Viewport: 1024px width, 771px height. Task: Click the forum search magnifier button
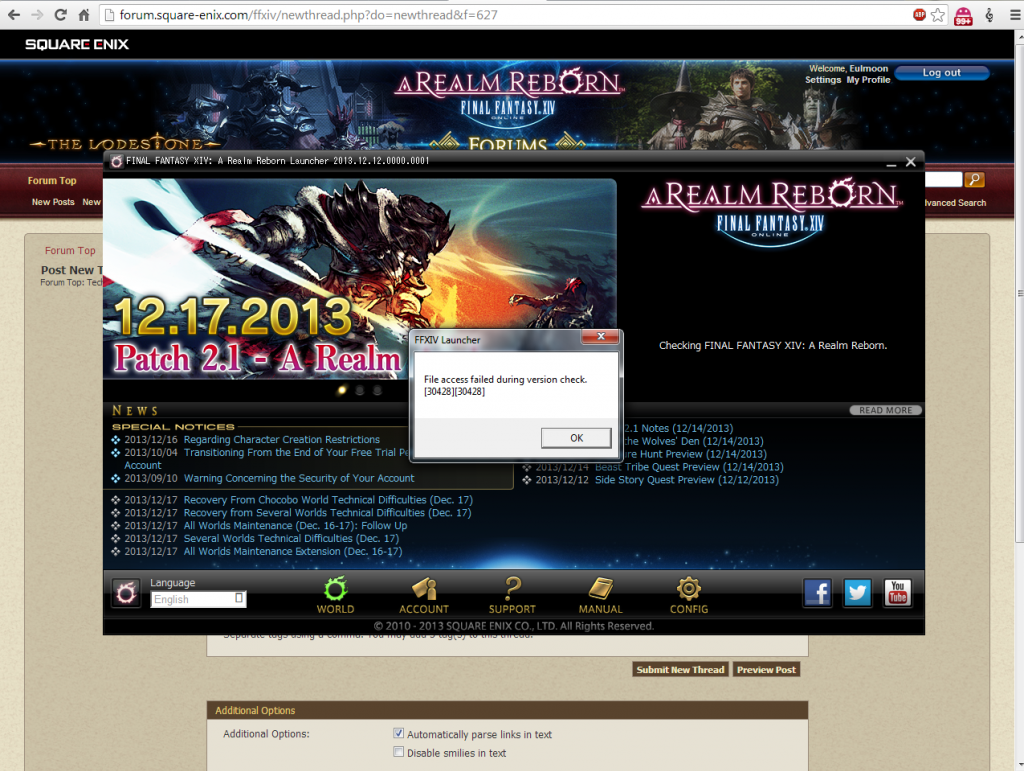tap(974, 180)
